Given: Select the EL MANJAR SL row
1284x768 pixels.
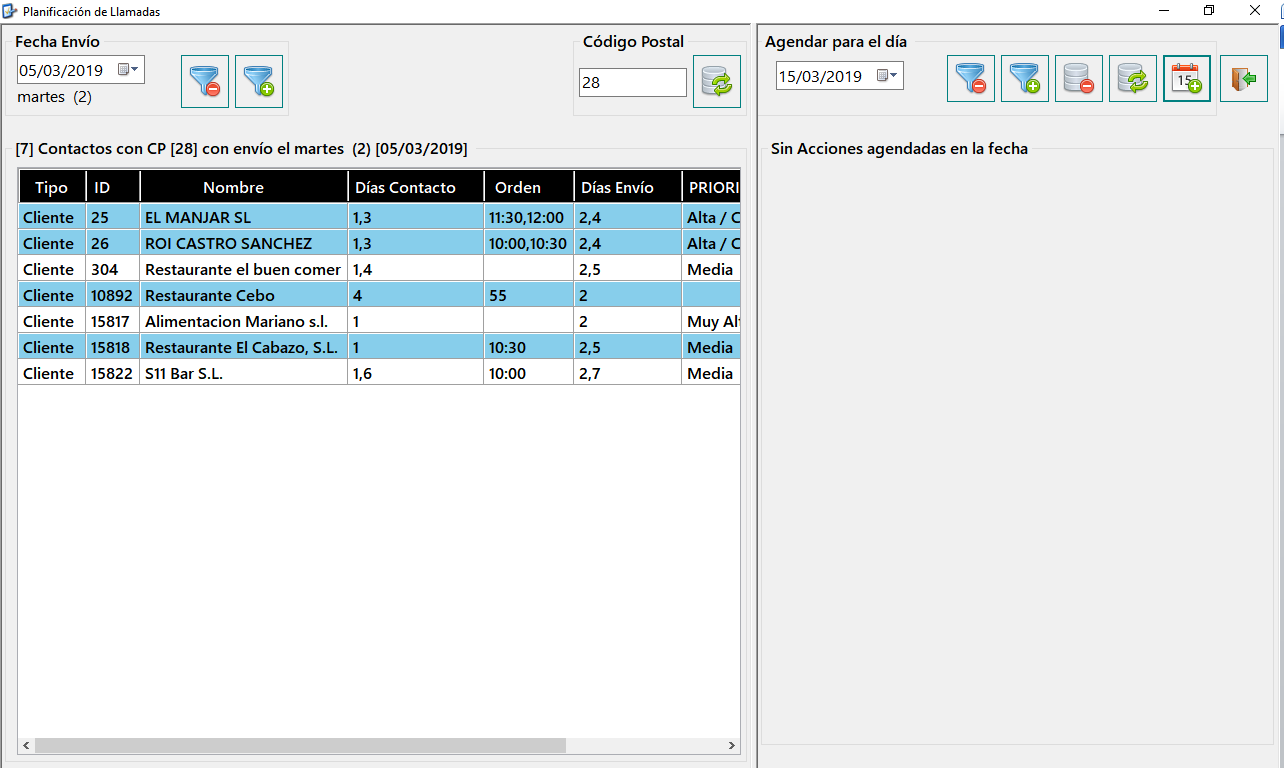Looking at the screenshot, I should (x=380, y=217).
